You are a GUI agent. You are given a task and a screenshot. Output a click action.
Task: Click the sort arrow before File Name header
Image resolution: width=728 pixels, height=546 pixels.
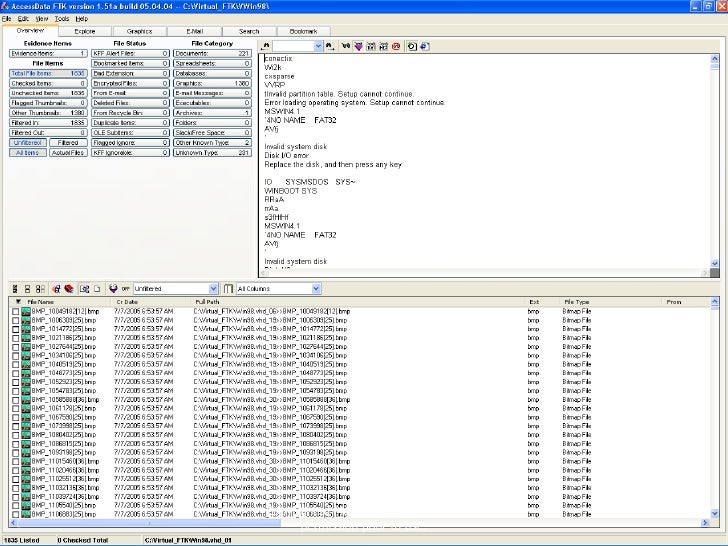[18, 302]
